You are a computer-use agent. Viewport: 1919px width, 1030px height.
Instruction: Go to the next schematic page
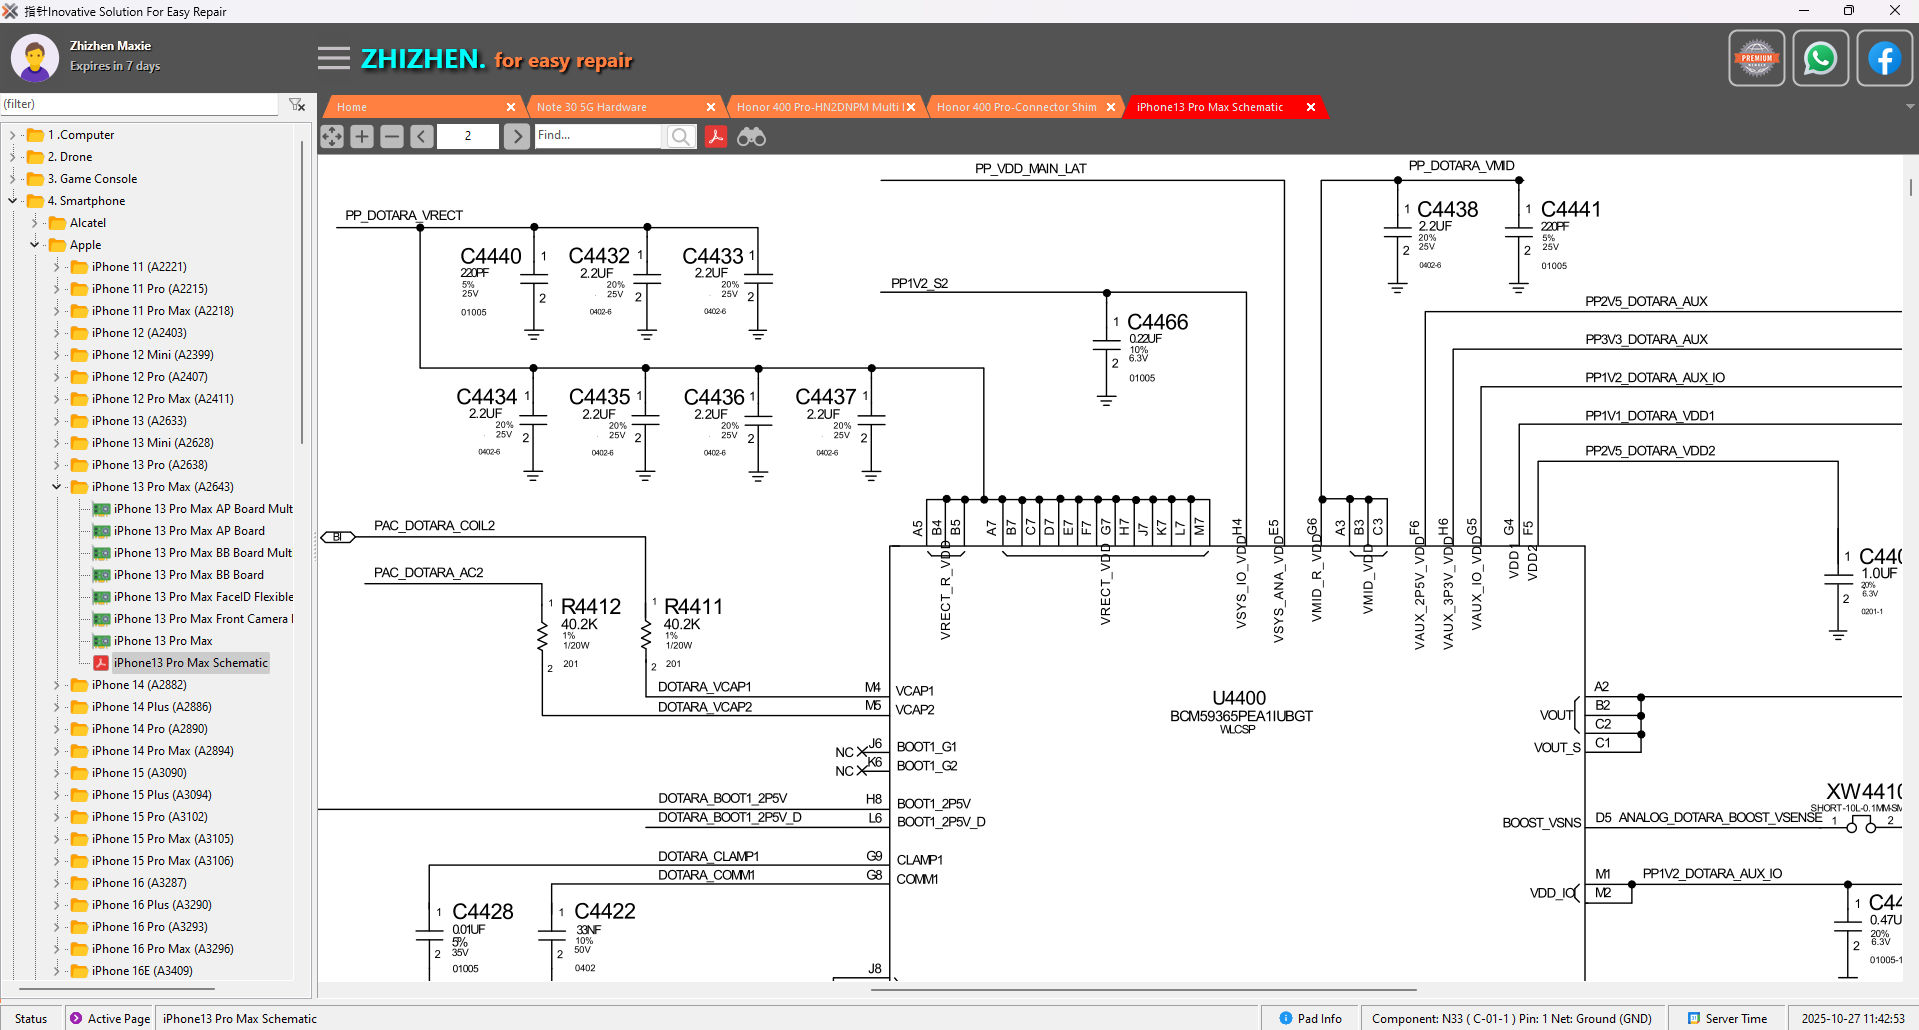pos(516,136)
